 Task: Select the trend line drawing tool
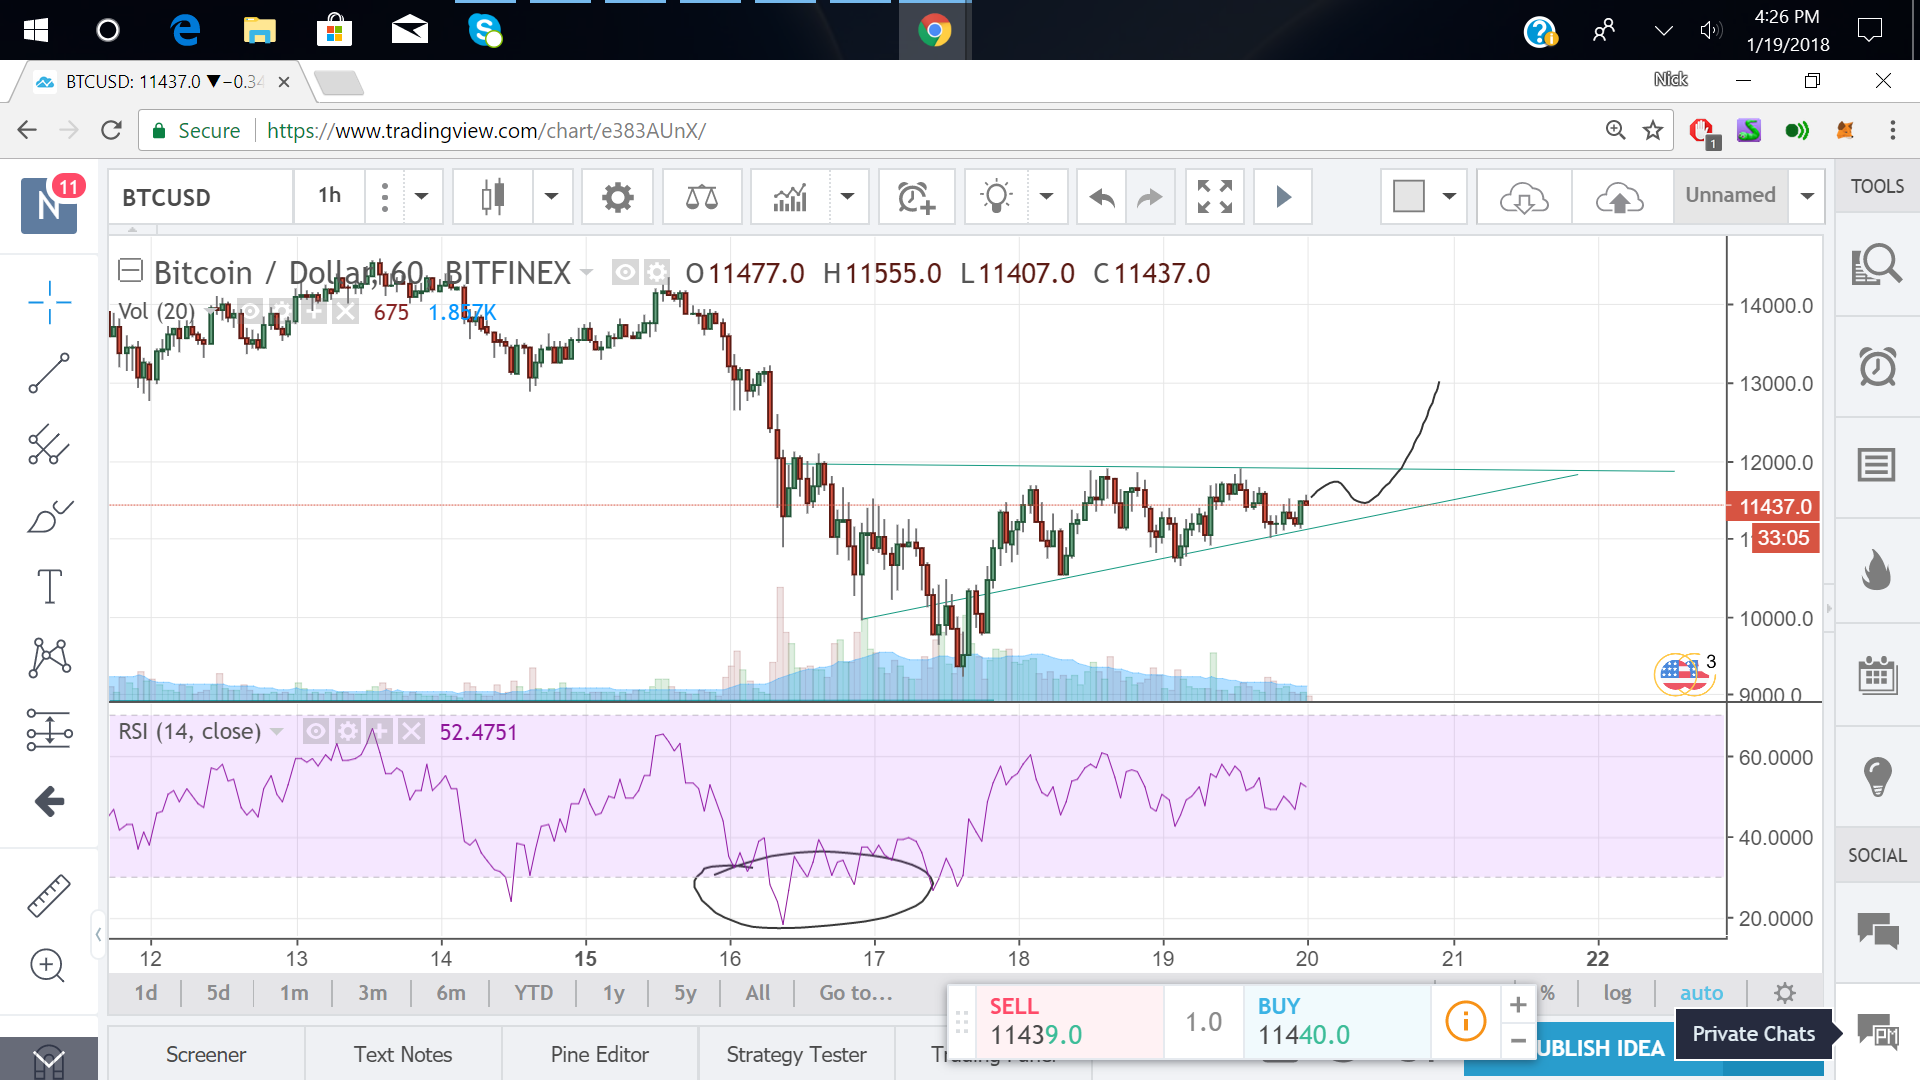tap(49, 373)
